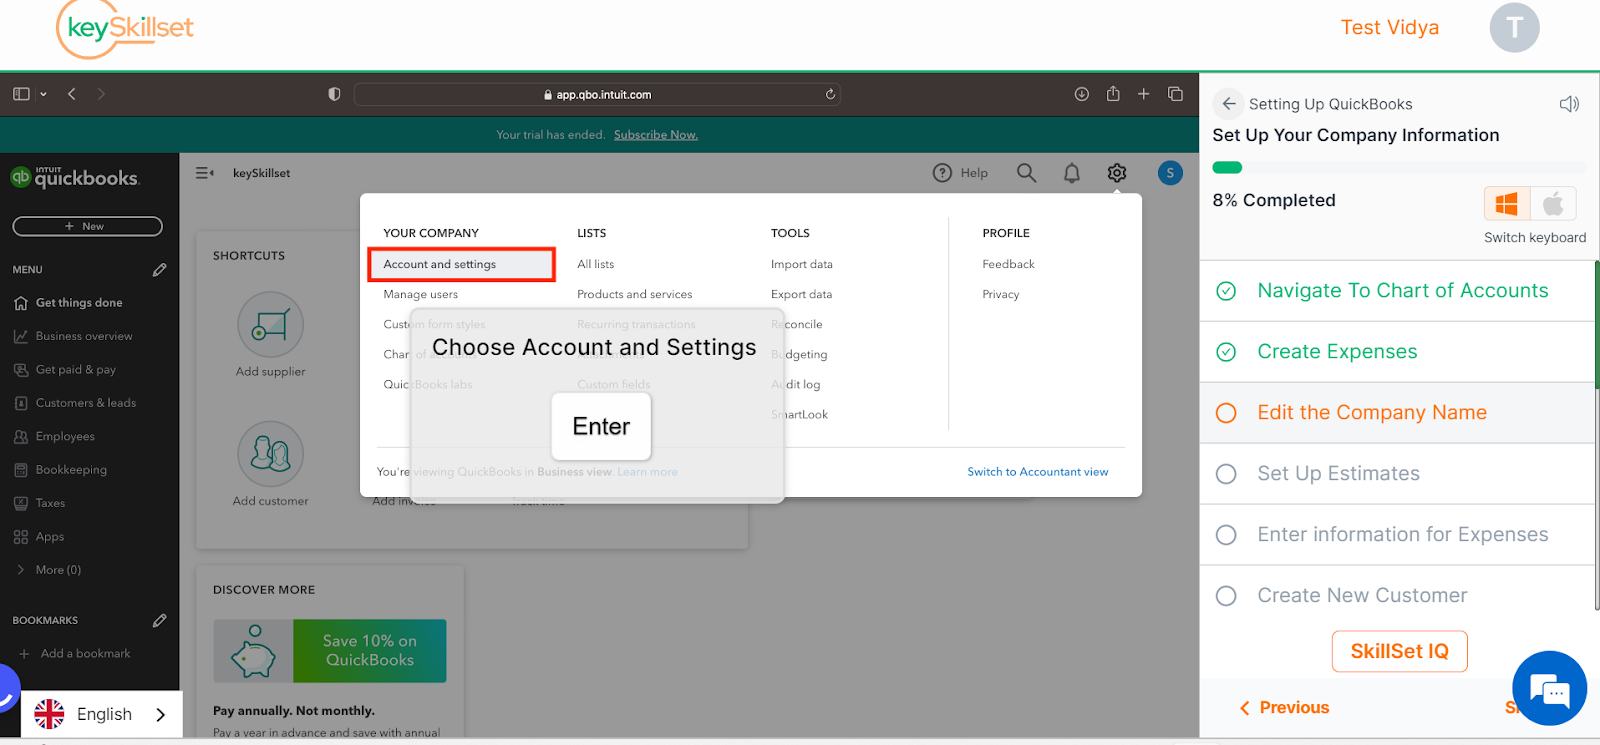Open the notifications bell icon
Image resolution: width=1600 pixels, height=745 pixels.
pyautogui.click(x=1072, y=173)
